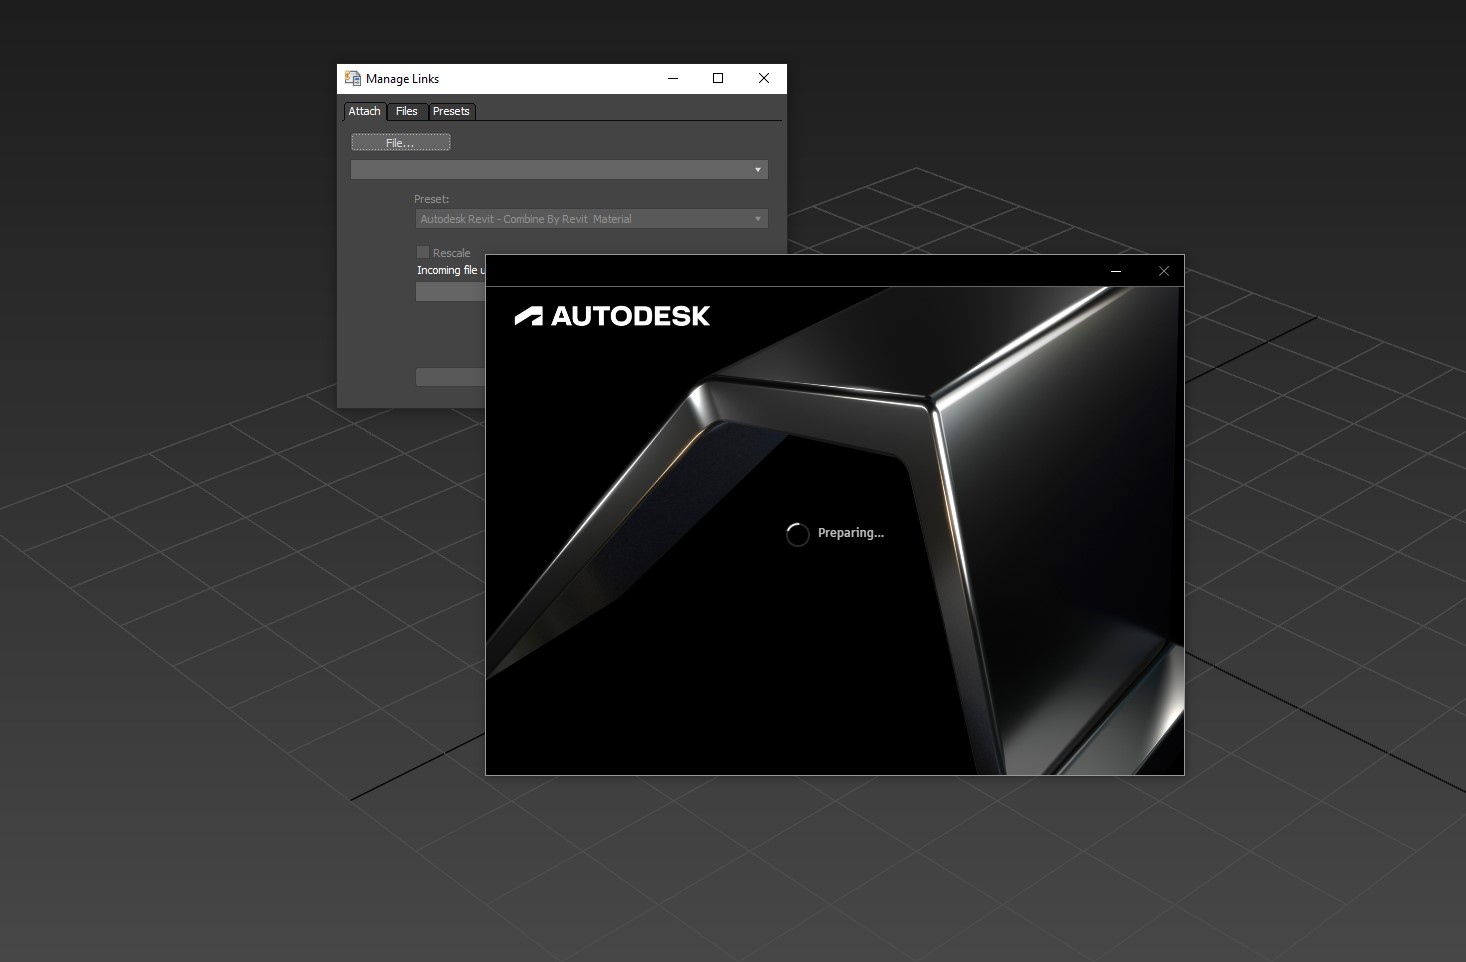Close the Autodesk splash window
This screenshot has height=962, width=1466.
tap(1163, 271)
